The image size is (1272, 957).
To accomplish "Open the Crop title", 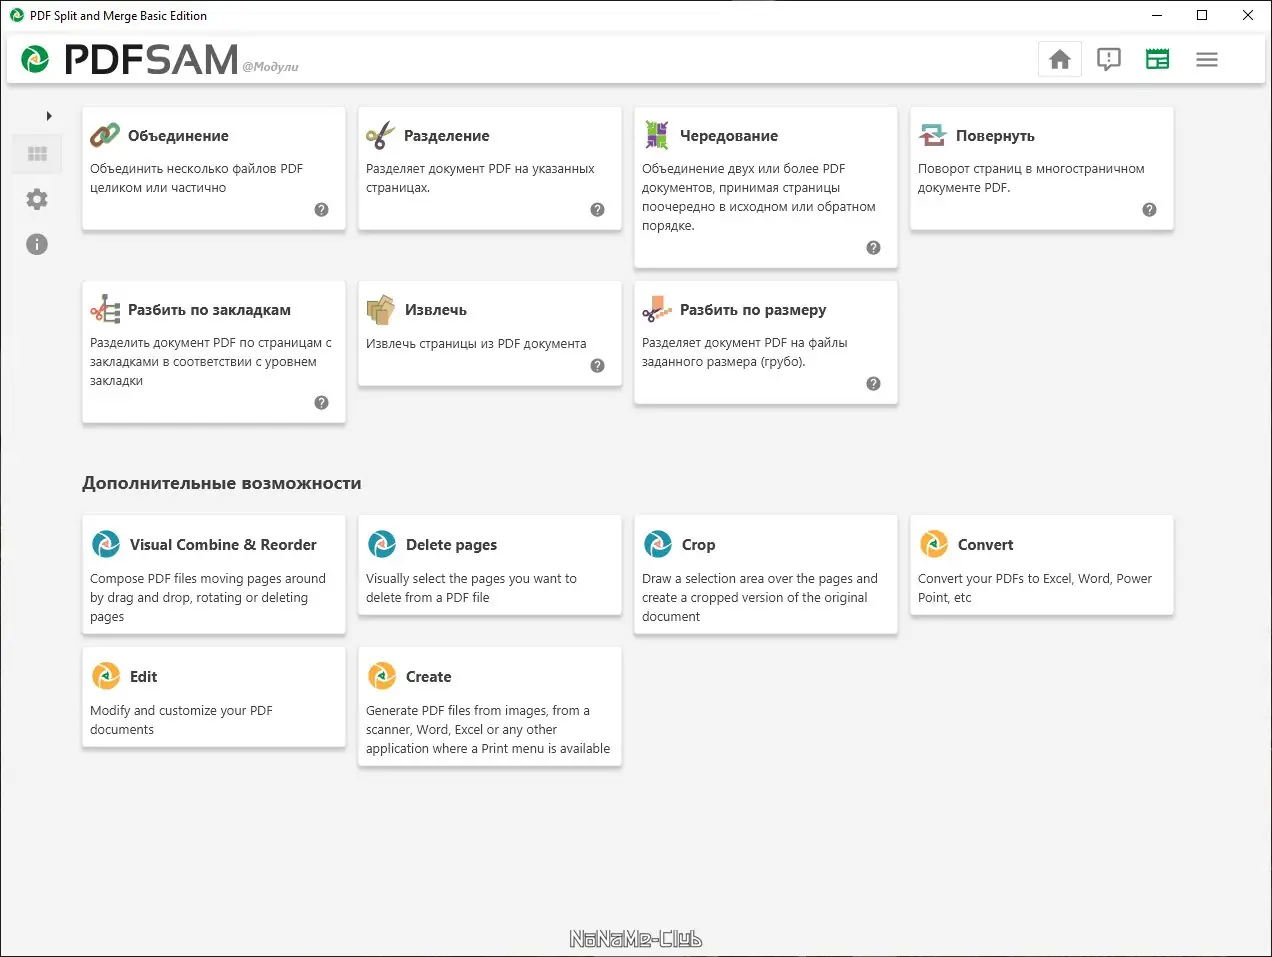I will click(698, 545).
